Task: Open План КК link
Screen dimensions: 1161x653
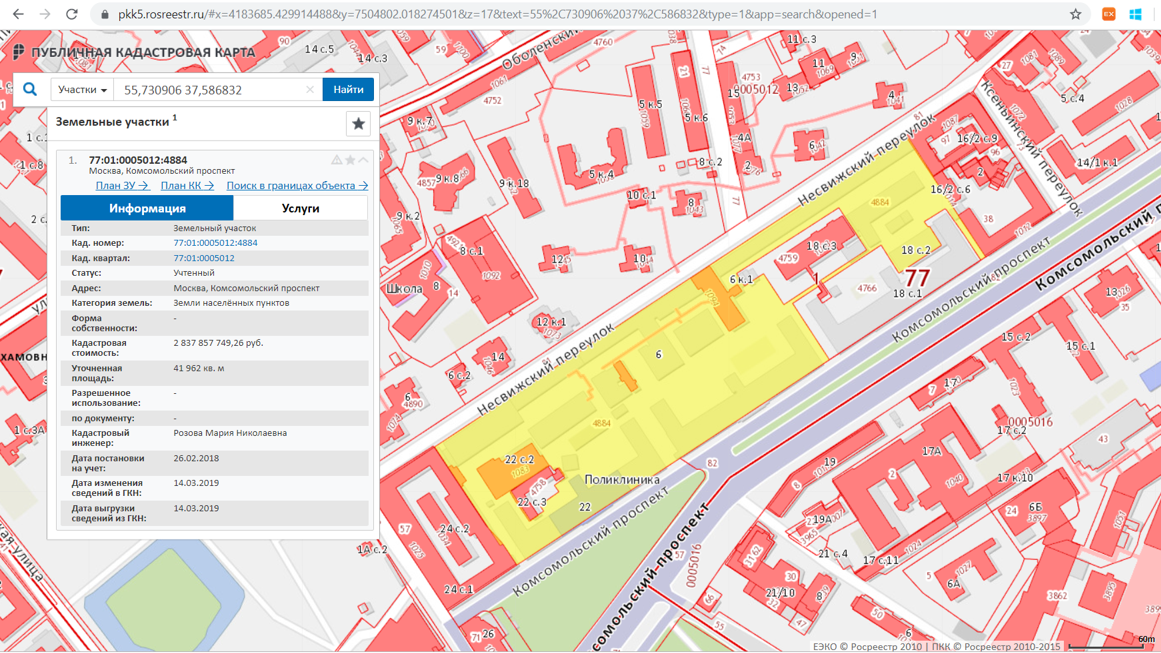Action: (187, 186)
